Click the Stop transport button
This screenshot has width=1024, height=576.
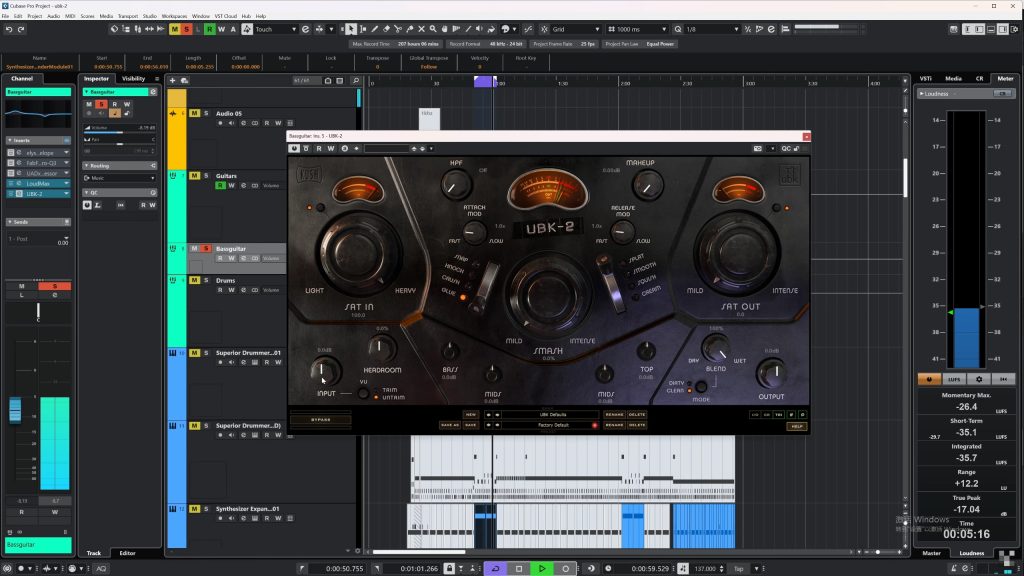pyautogui.click(x=519, y=569)
